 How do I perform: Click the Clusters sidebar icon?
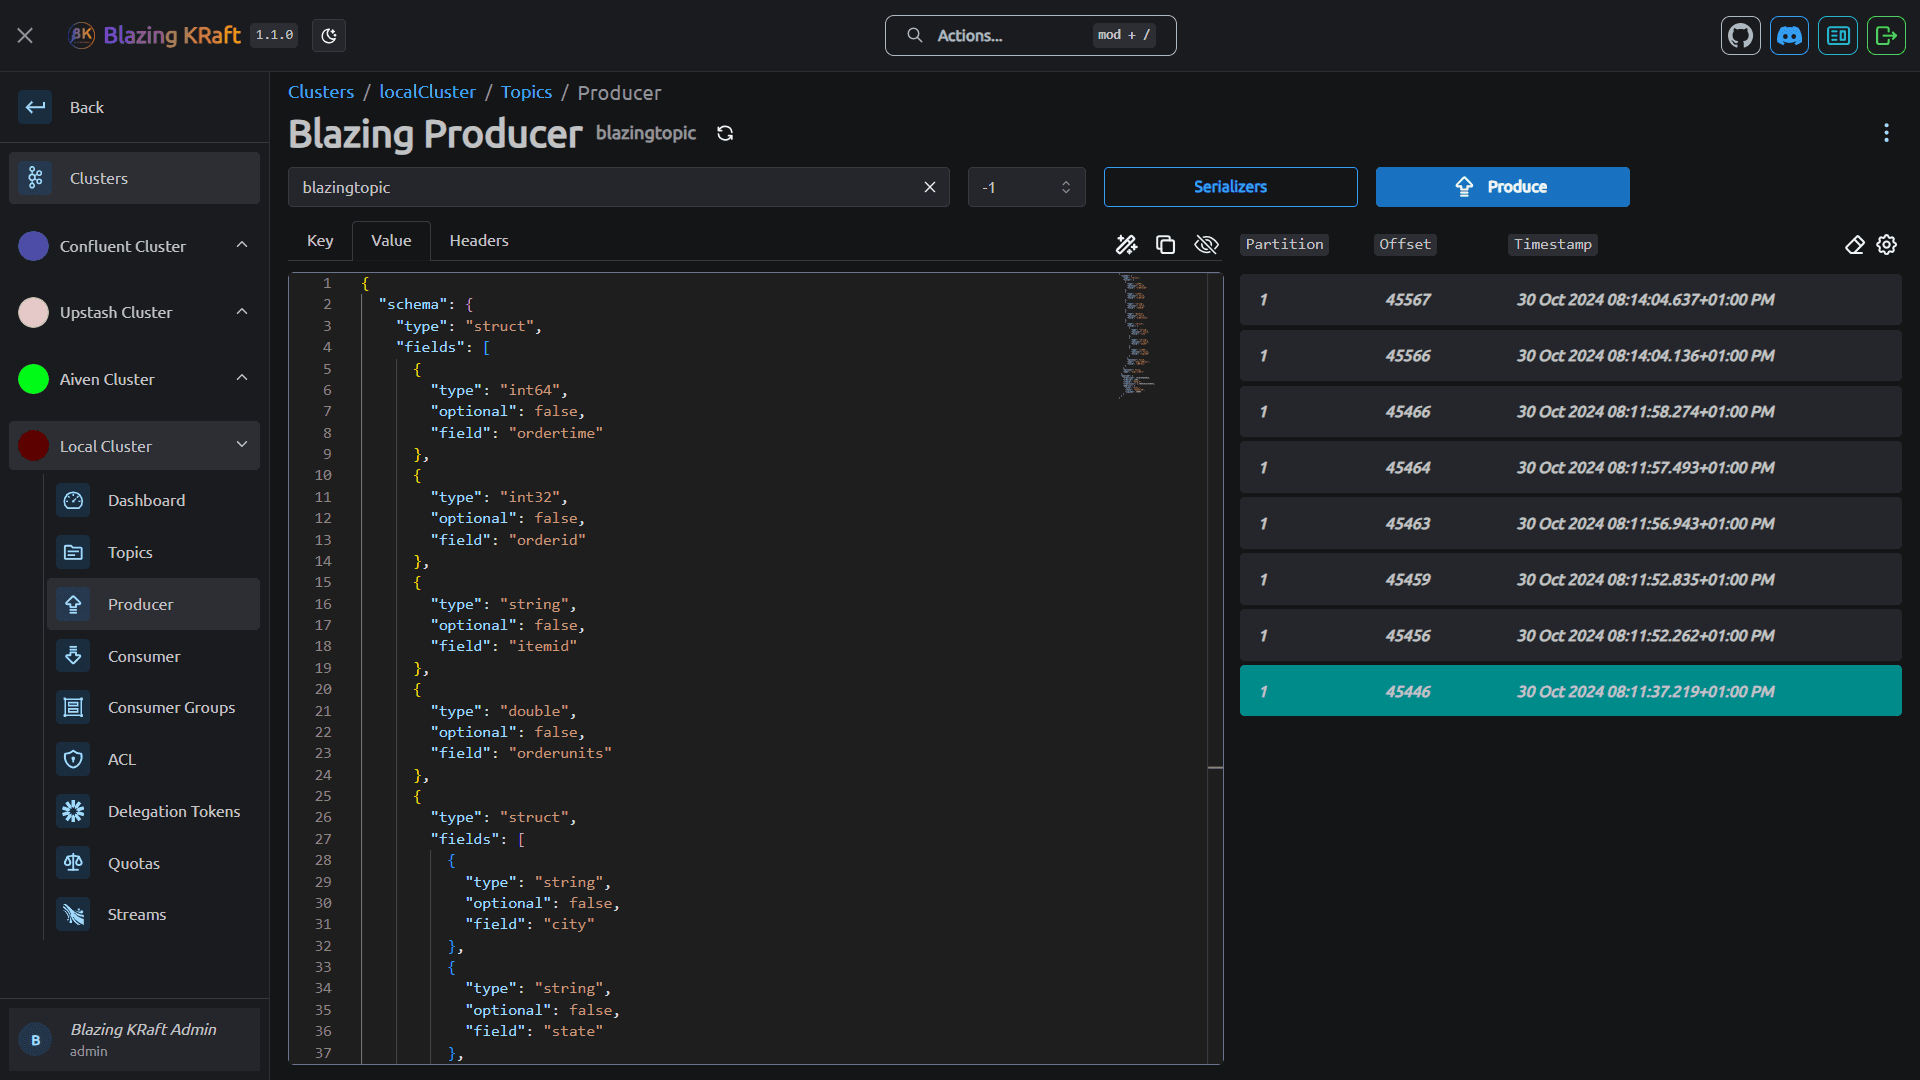[x=36, y=178]
